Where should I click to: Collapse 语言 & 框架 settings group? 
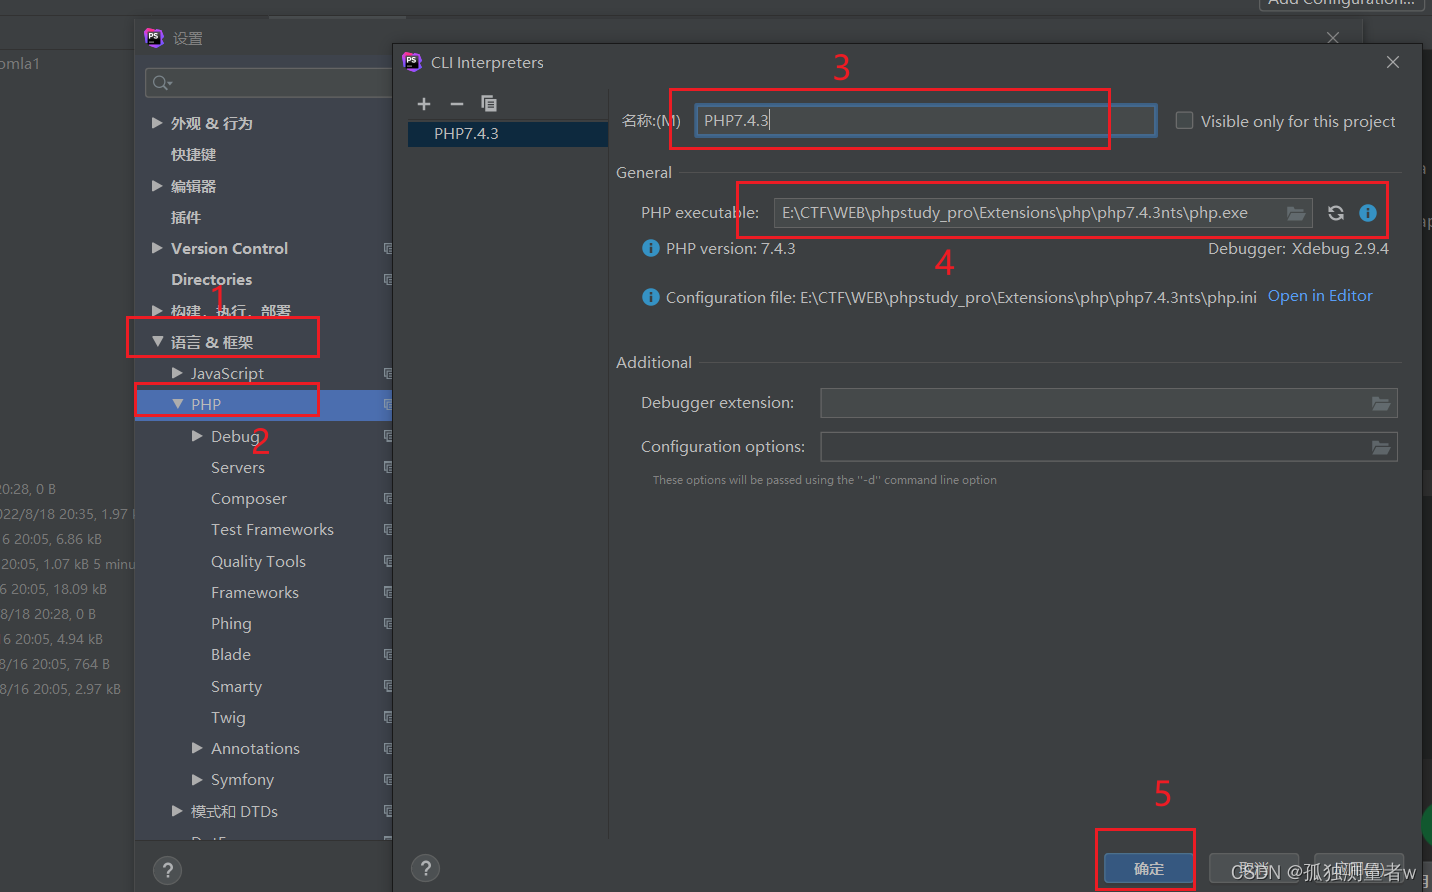click(x=157, y=342)
